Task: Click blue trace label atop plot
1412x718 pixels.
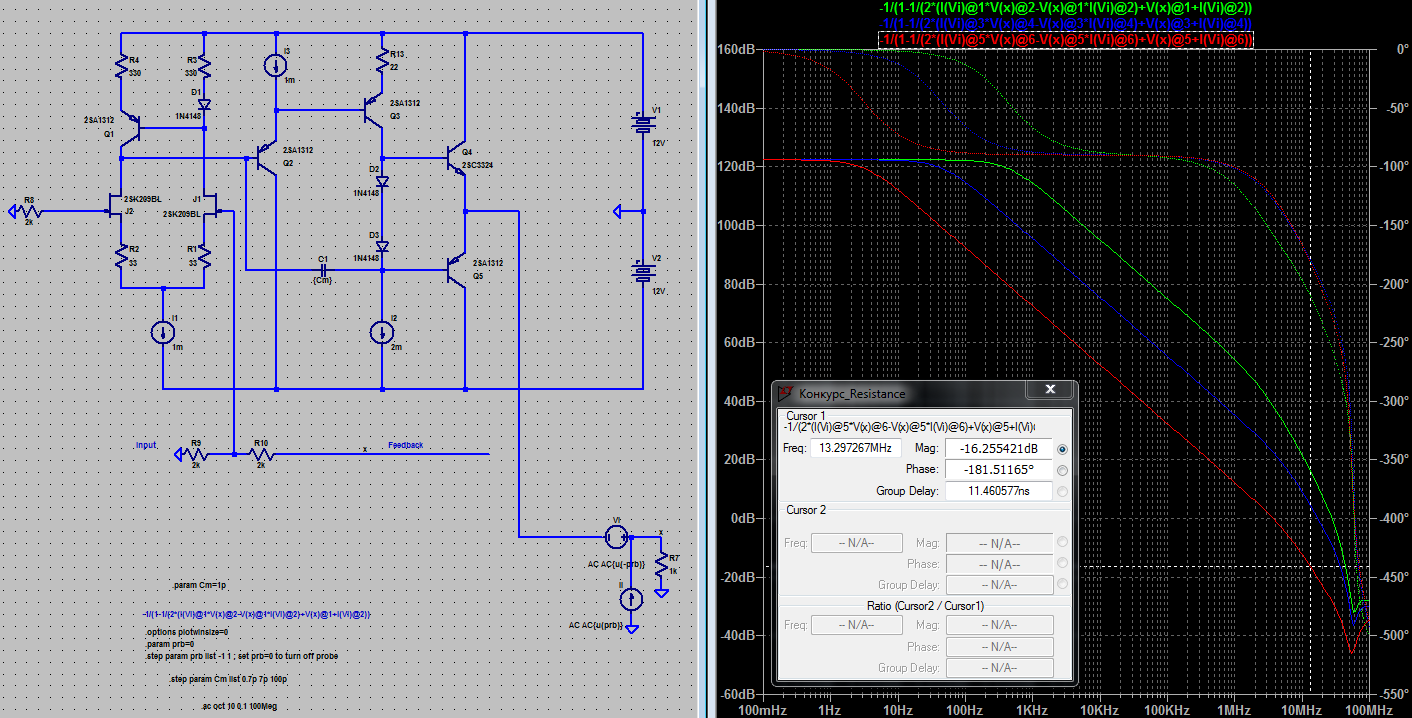Action: (x=1065, y=23)
